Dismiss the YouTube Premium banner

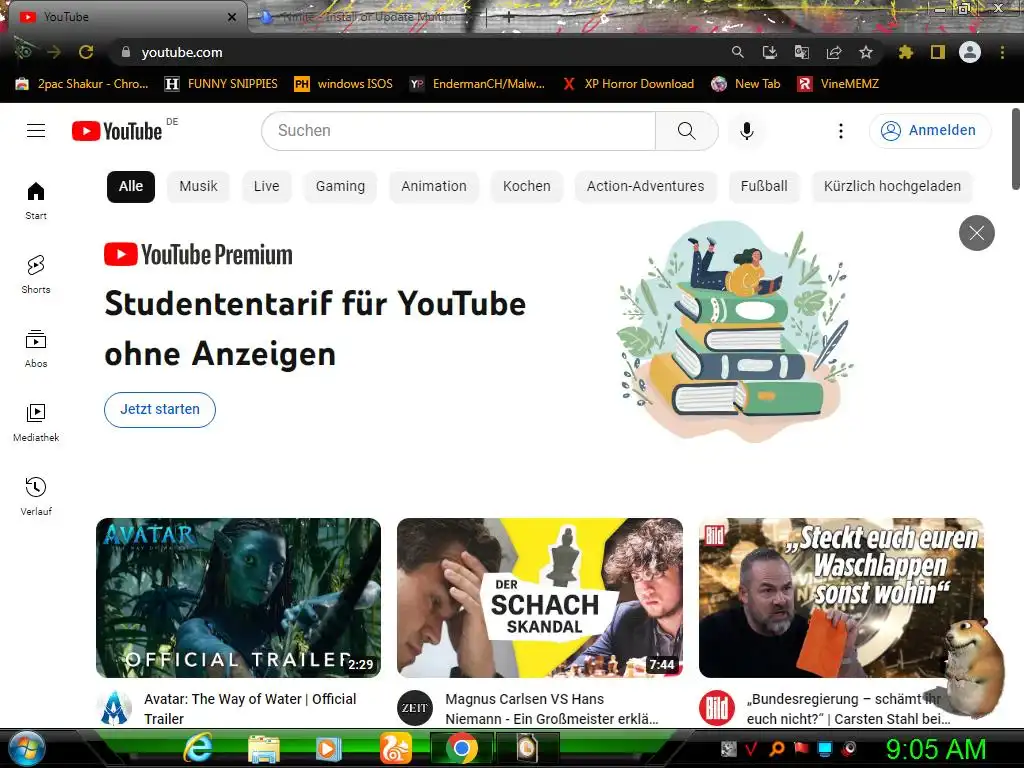pos(976,233)
